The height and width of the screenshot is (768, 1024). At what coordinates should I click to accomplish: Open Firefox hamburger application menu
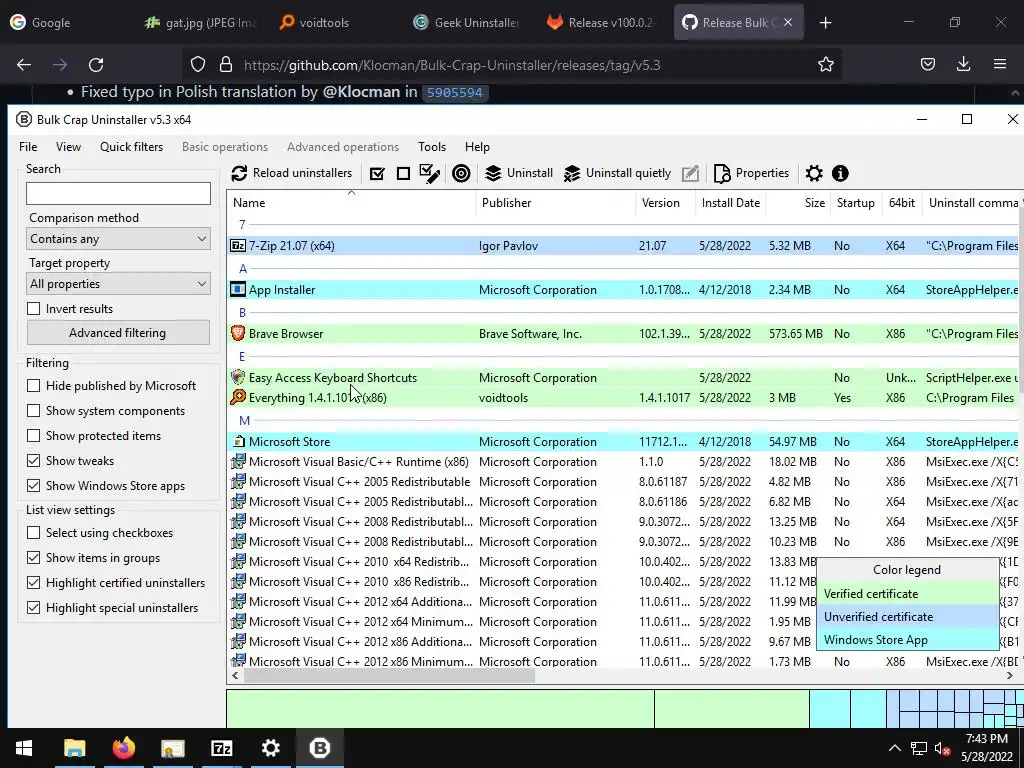(x=1000, y=64)
